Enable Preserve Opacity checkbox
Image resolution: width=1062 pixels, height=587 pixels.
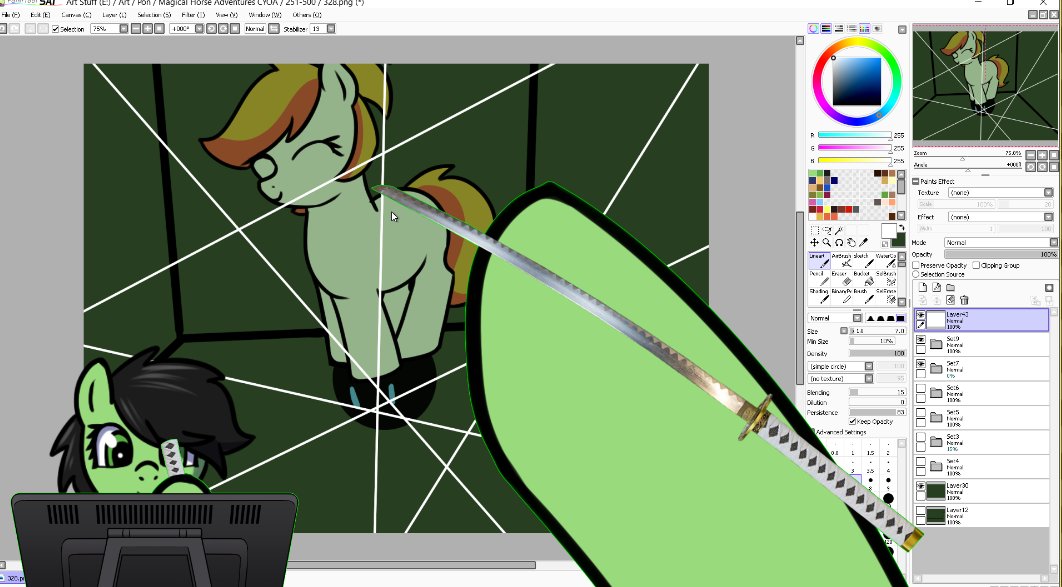pyautogui.click(x=916, y=265)
